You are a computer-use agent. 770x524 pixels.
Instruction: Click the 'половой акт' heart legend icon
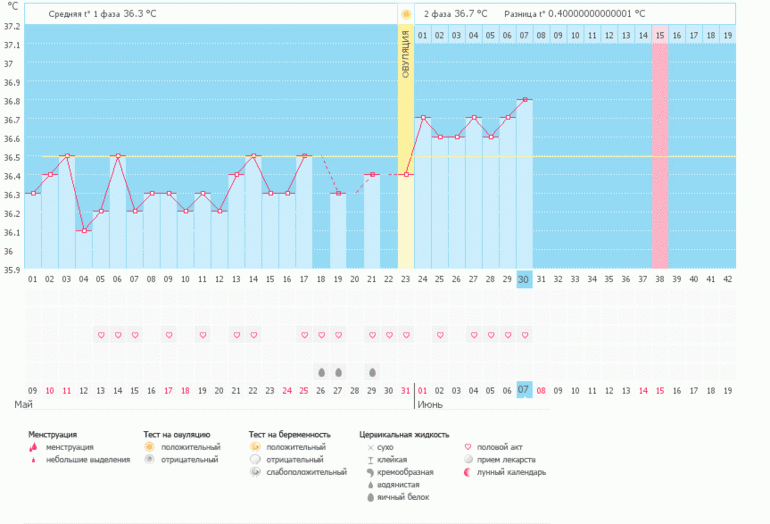click(x=468, y=447)
